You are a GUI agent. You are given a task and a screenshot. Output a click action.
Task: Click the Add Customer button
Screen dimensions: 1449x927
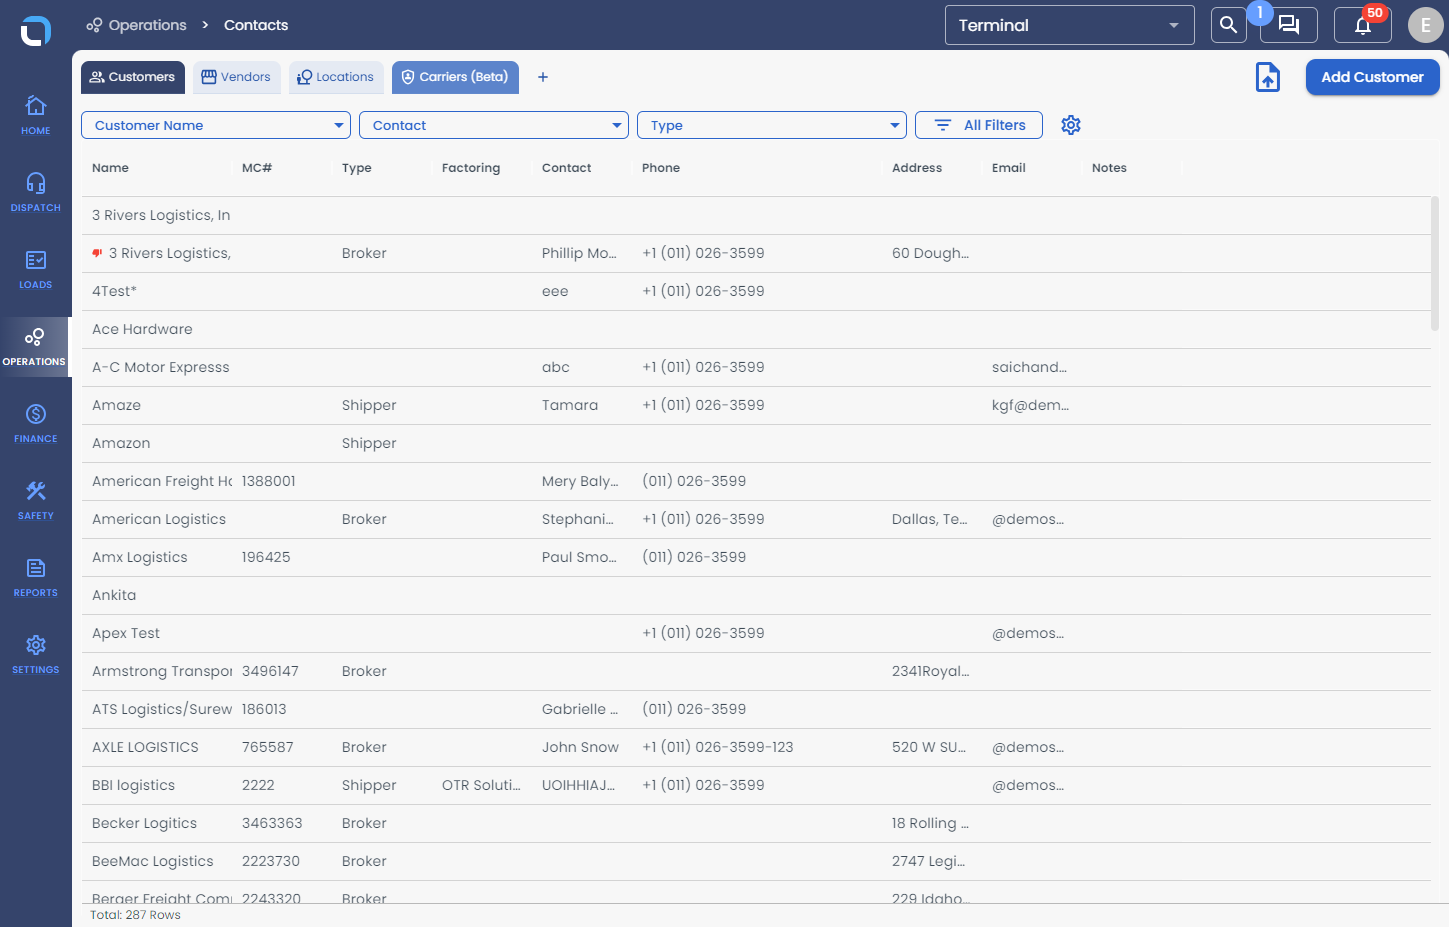coord(1373,77)
